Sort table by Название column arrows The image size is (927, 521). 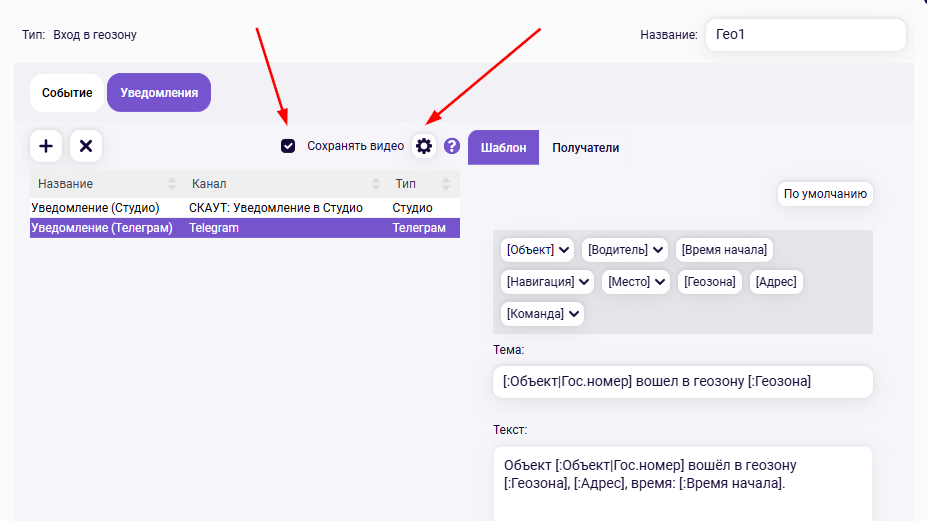pyautogui.click(x=171, y=184)
